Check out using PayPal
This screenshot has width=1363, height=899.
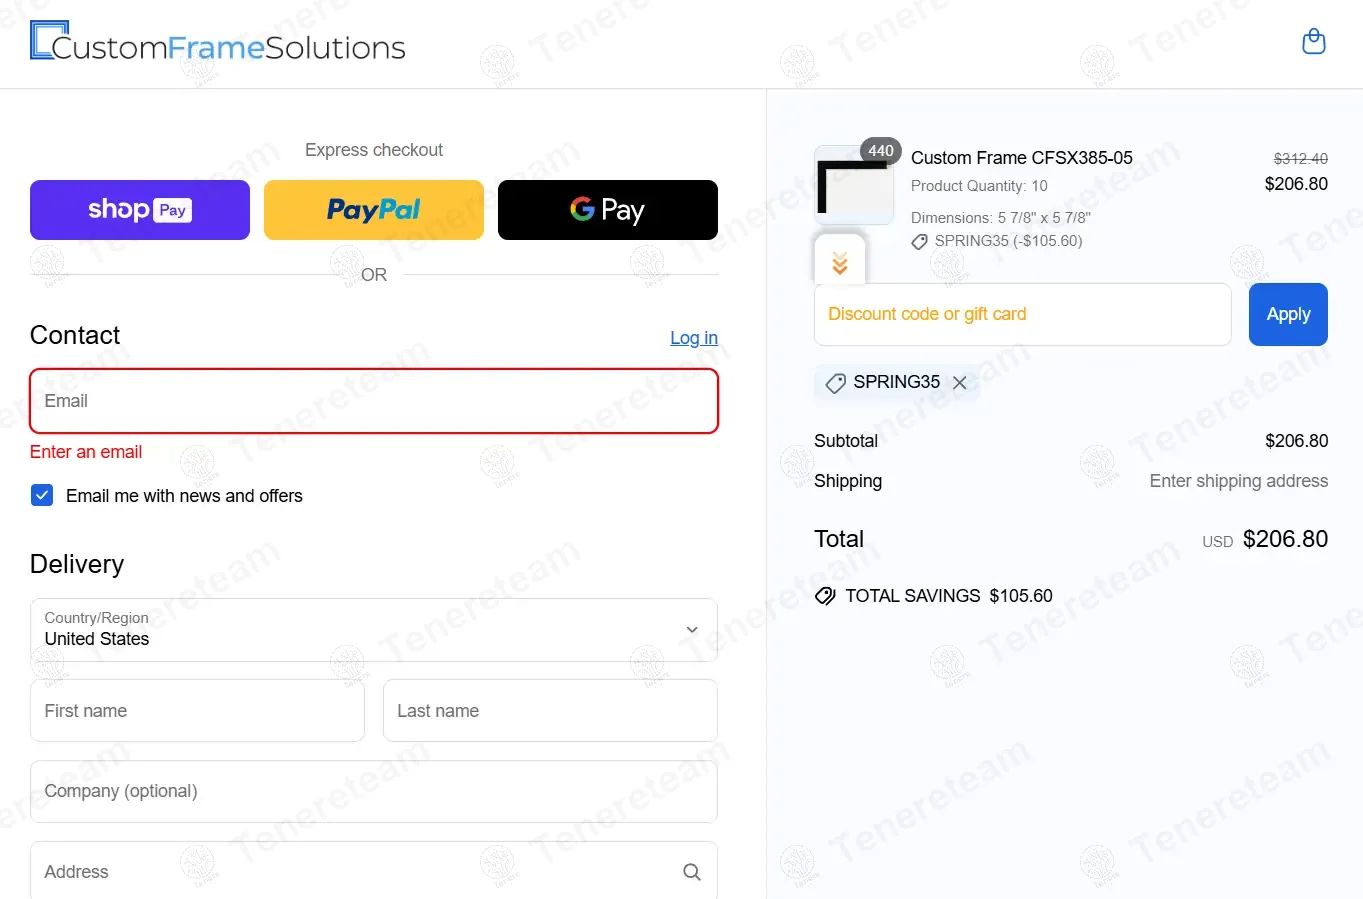pyautogui.click(x=374, y=210)
